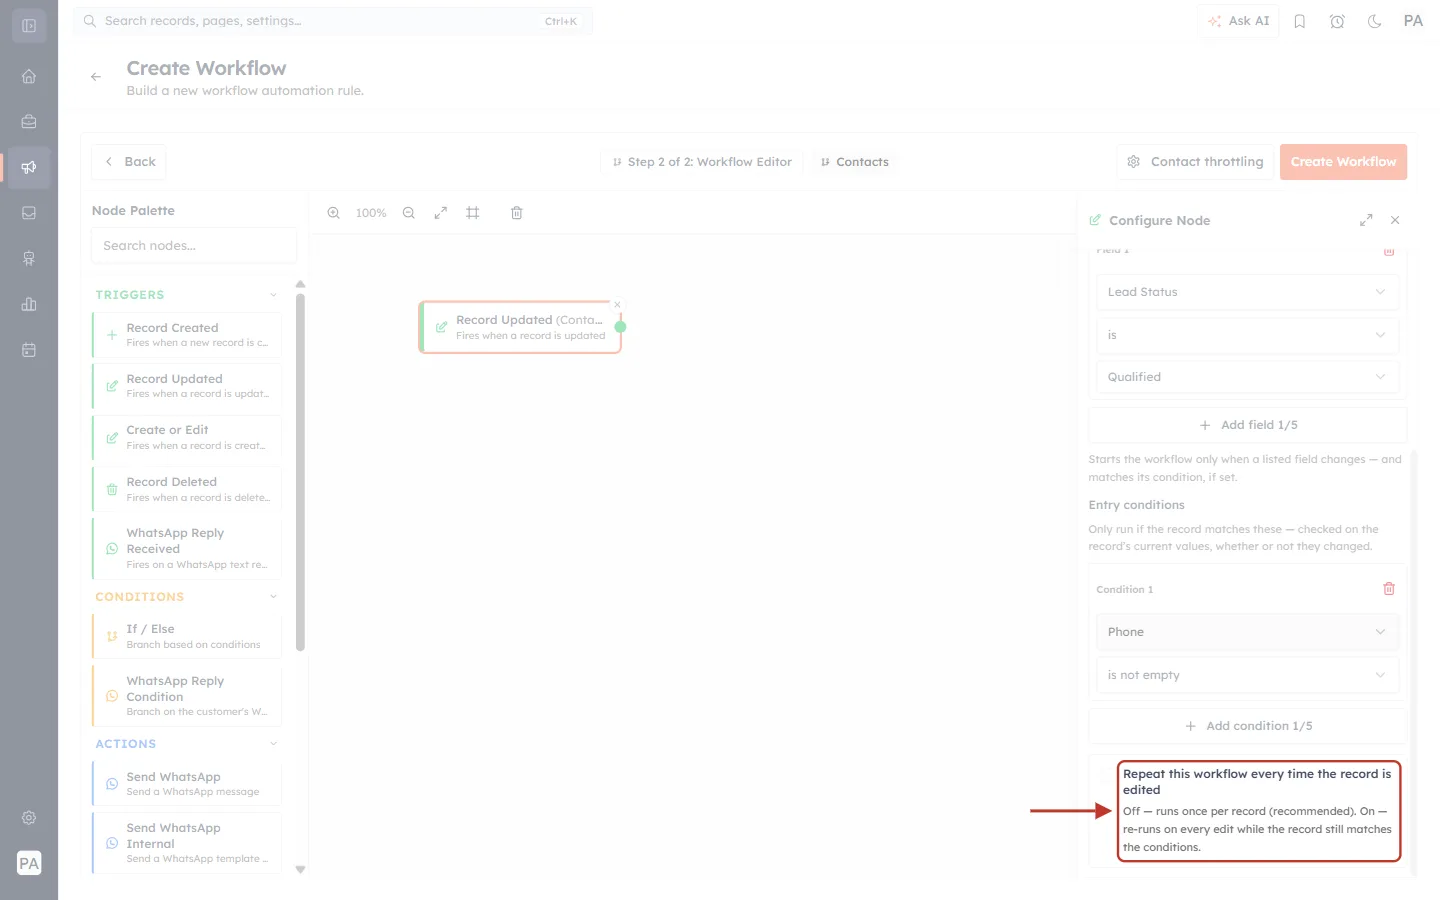
Task: Collapse the ACTIONS section
Action: click(273, 744)
